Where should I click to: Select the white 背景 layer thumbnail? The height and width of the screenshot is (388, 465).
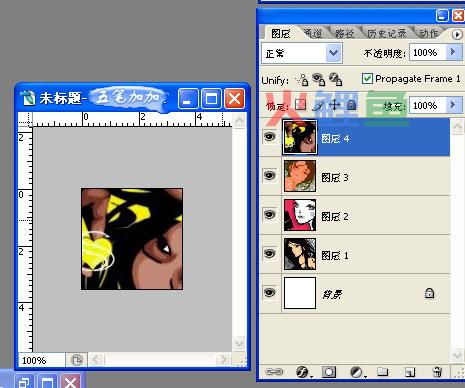pos(300,293)
